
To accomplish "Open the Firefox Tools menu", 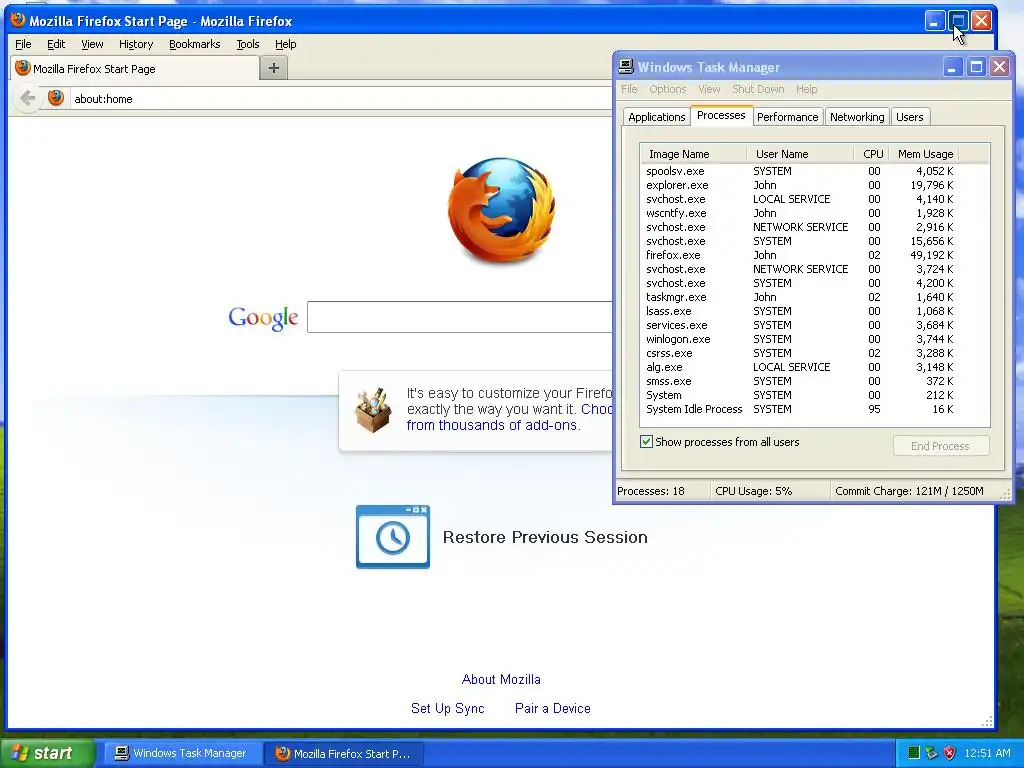I will (x=248, y=44).
